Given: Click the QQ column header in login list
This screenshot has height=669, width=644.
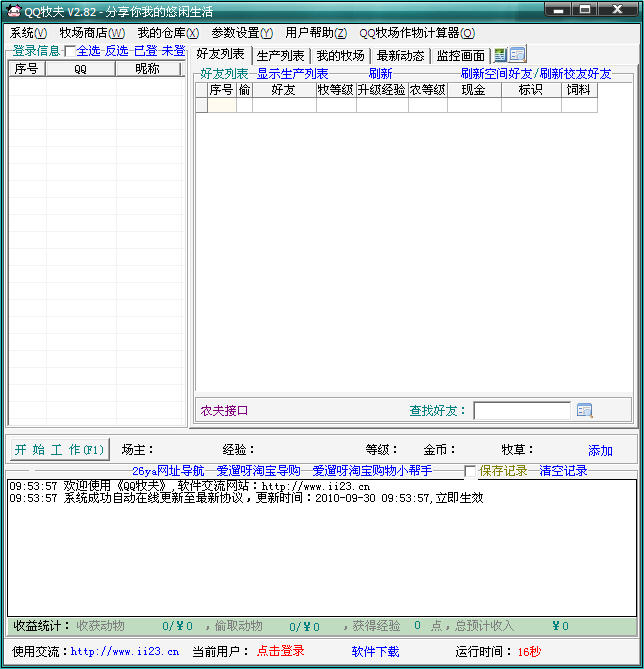Looking at the screenshot, I should [80, 69].
